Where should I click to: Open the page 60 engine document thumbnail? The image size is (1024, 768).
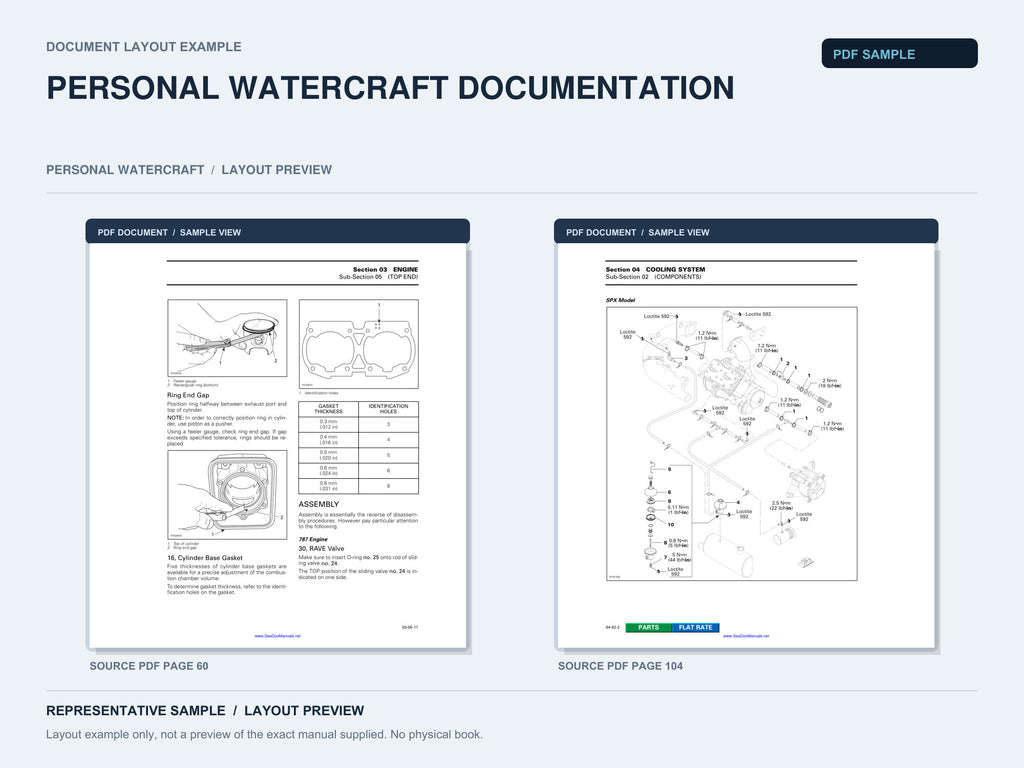point(278,445)
